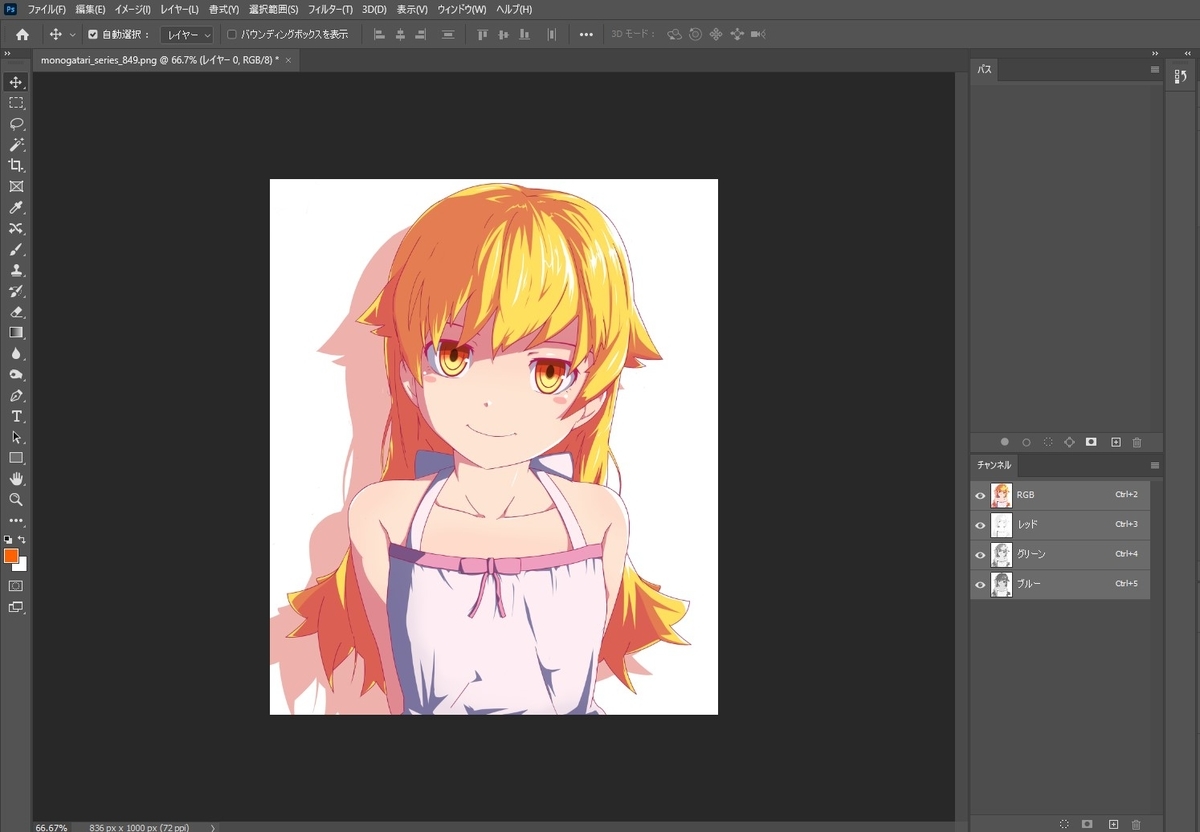The image size is (1200, 832).
Task: Select the Lasso tool
Action: pyautogui.click(x=16, y=124)
